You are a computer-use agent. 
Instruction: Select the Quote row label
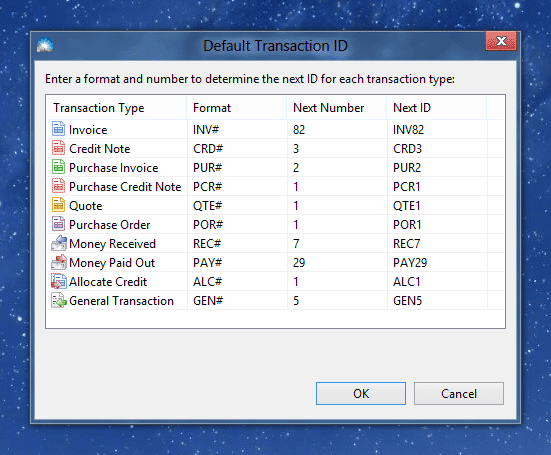(x=85, y=206)
